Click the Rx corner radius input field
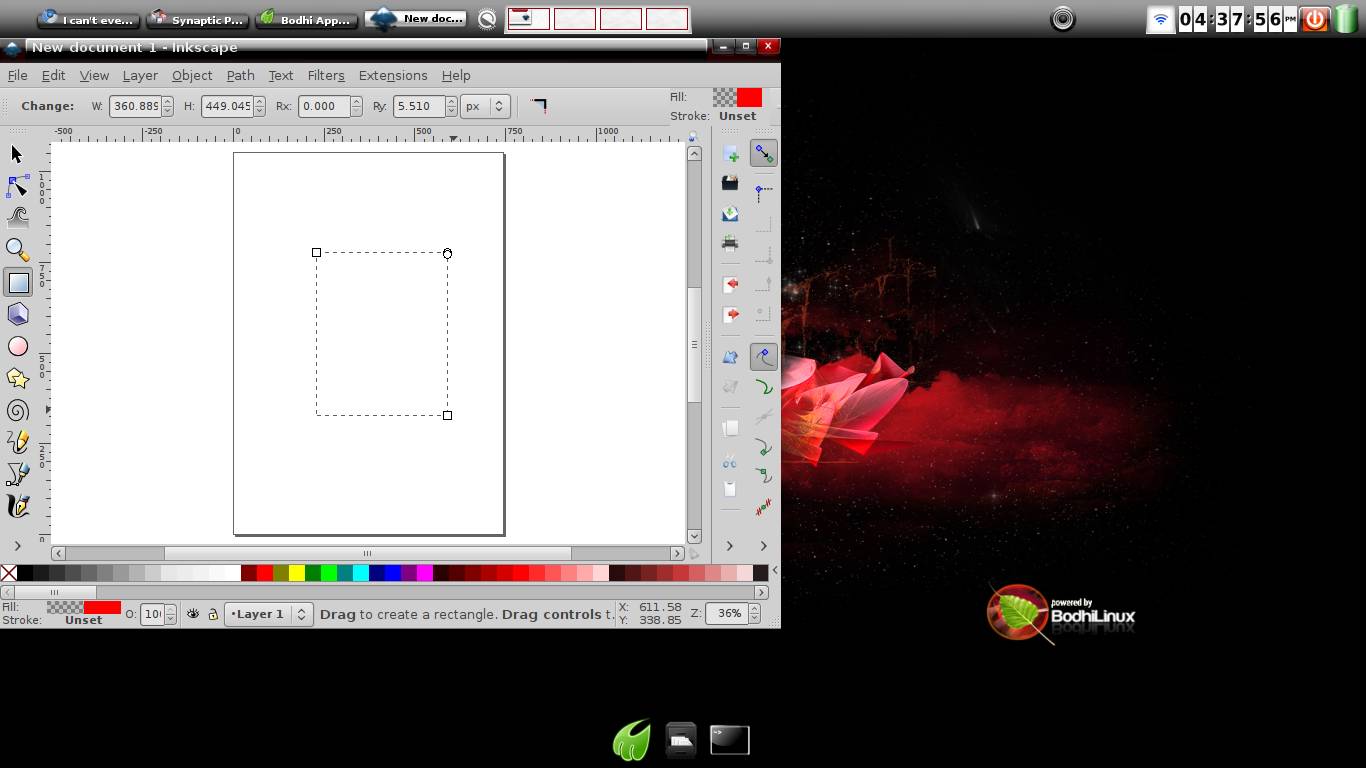The width and height of the screenshot is (1366, 768). pos(324,106)
